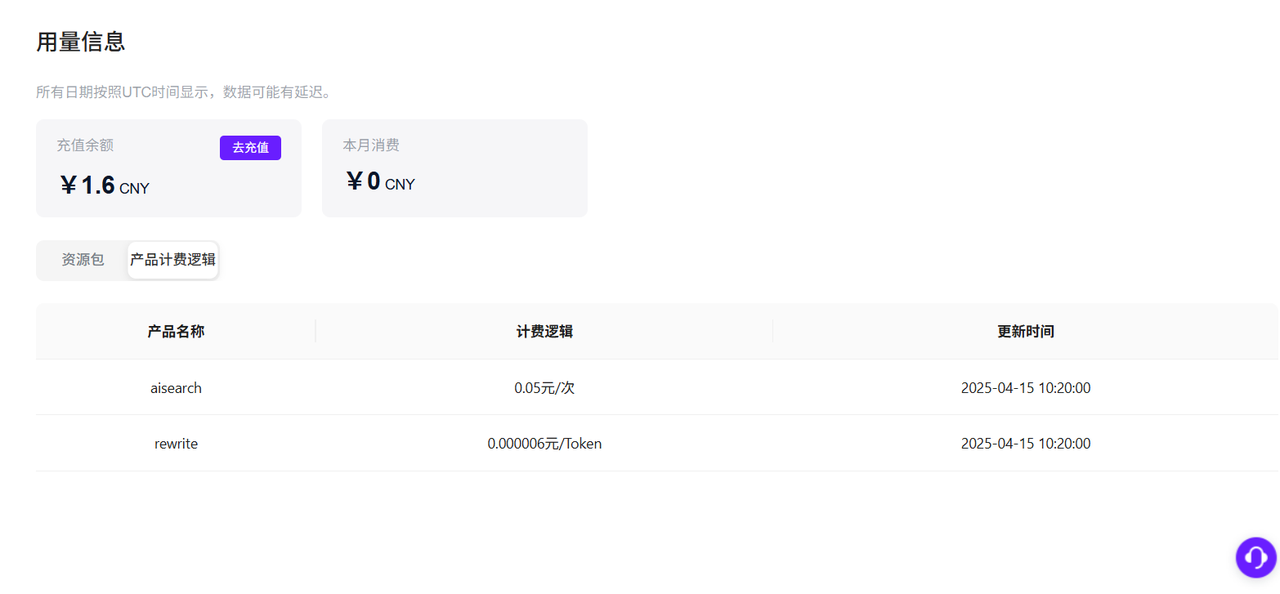Click the rewrite update time cell
Viewport: 1280px width, 594px height.
point(1025,443)
